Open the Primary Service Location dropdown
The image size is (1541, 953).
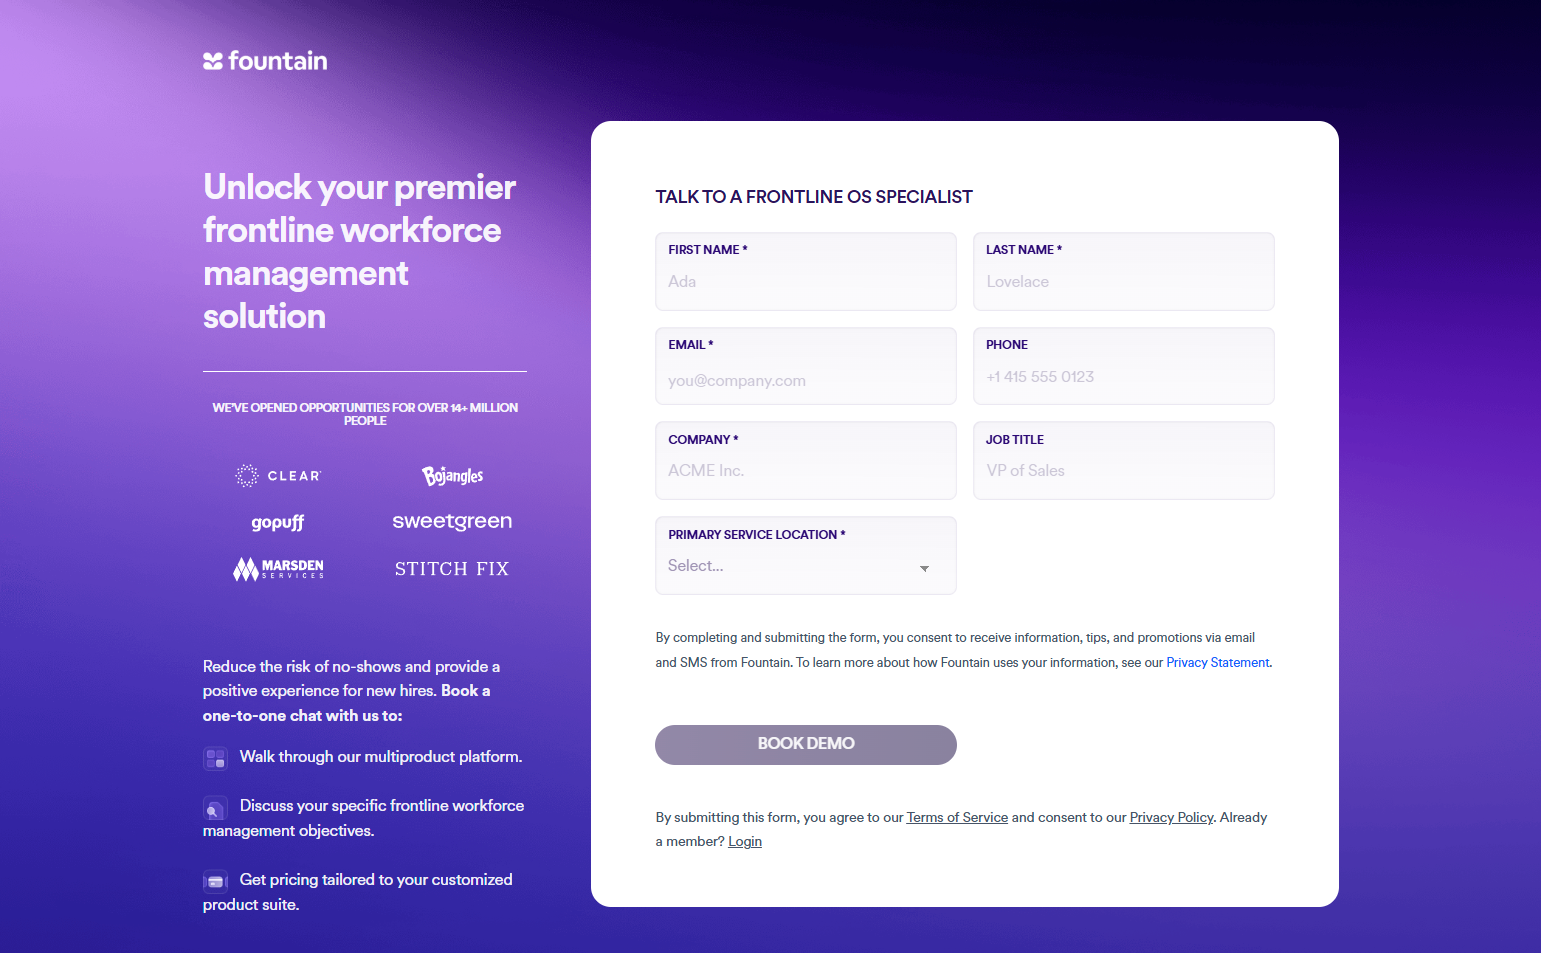805,566
